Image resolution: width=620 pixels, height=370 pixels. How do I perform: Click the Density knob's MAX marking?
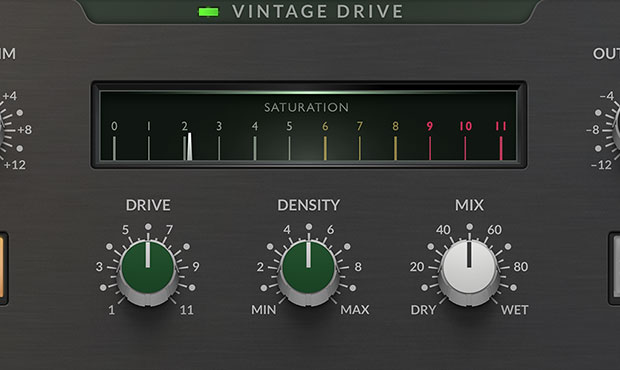click(x=355, y=310)
